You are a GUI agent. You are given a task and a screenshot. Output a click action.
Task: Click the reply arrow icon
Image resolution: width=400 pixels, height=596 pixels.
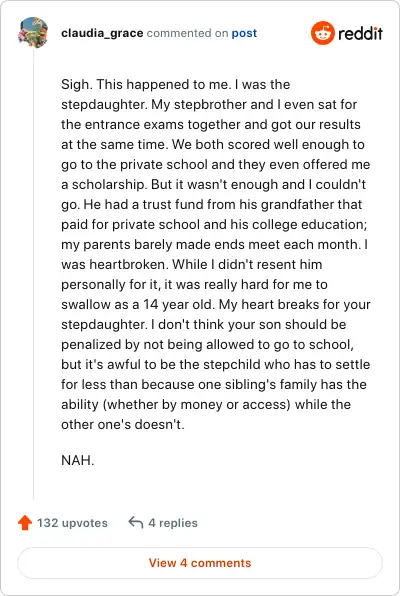[136, 522]
